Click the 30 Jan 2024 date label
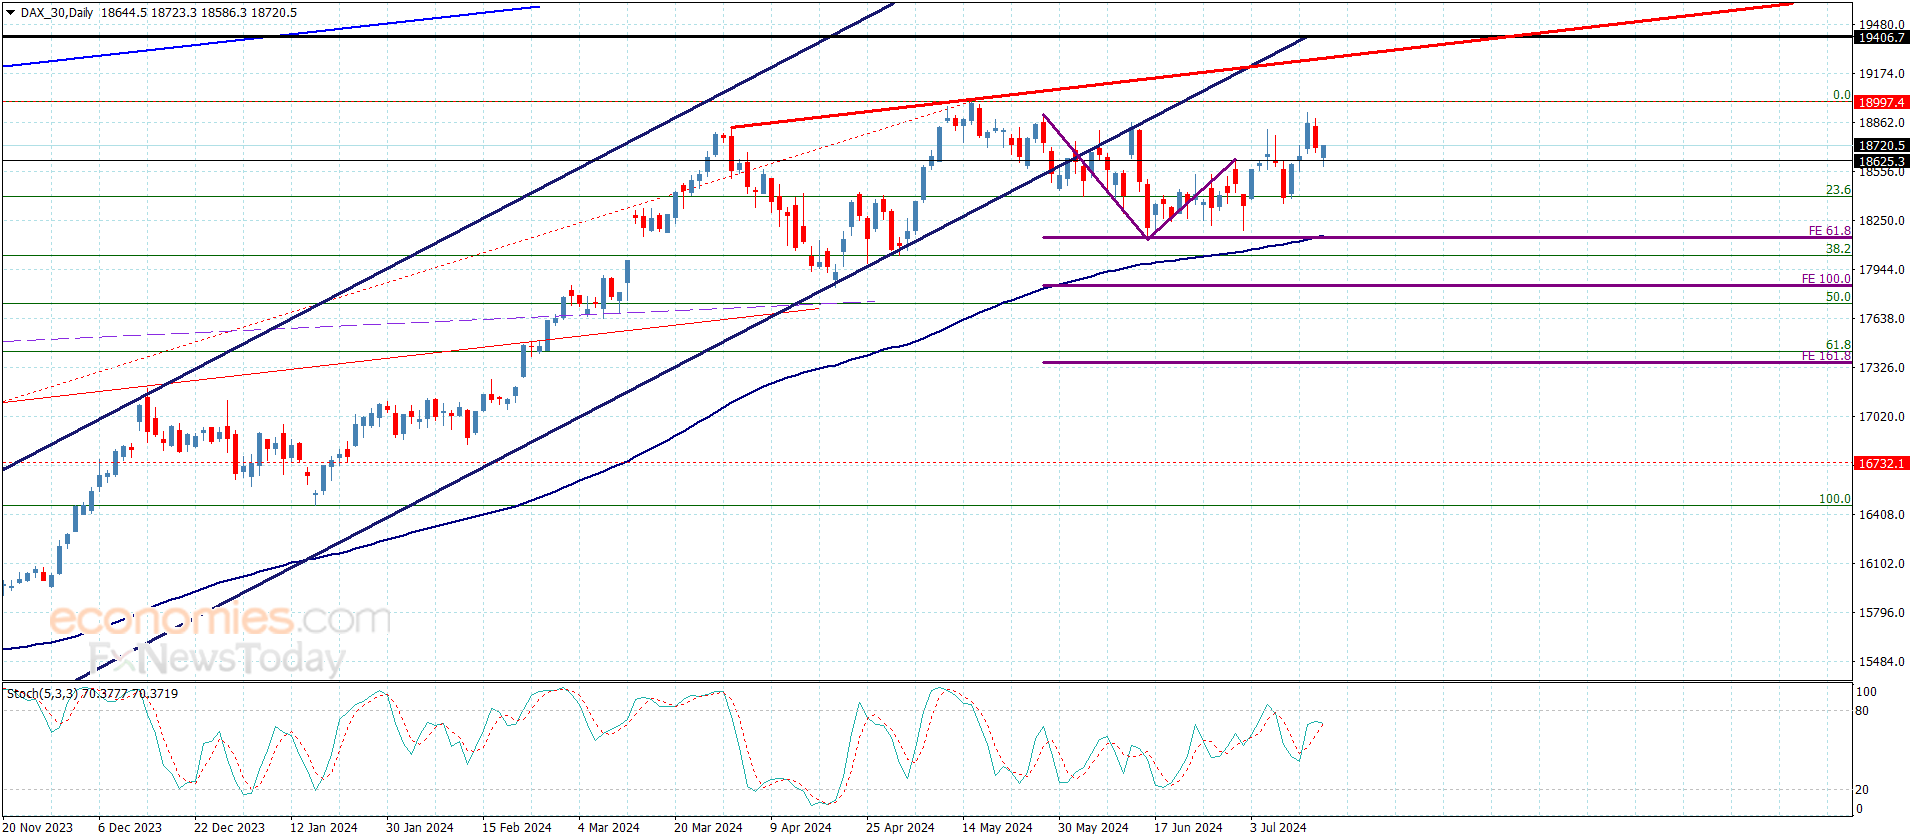The image size is (1916, 840). click(419, 827)
